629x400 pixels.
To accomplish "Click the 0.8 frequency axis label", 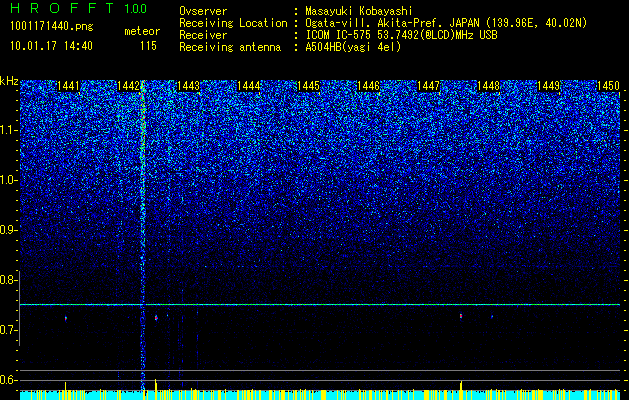I will [9, 280].
